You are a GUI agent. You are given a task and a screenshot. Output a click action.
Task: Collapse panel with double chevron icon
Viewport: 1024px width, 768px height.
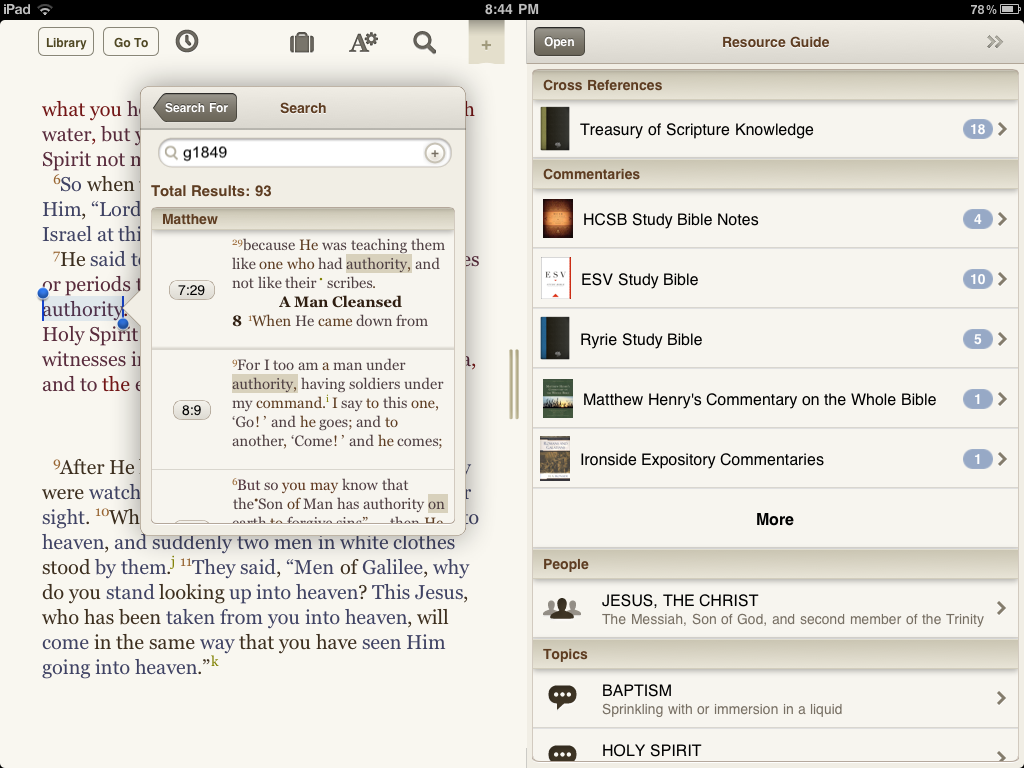tap(995, 42)
